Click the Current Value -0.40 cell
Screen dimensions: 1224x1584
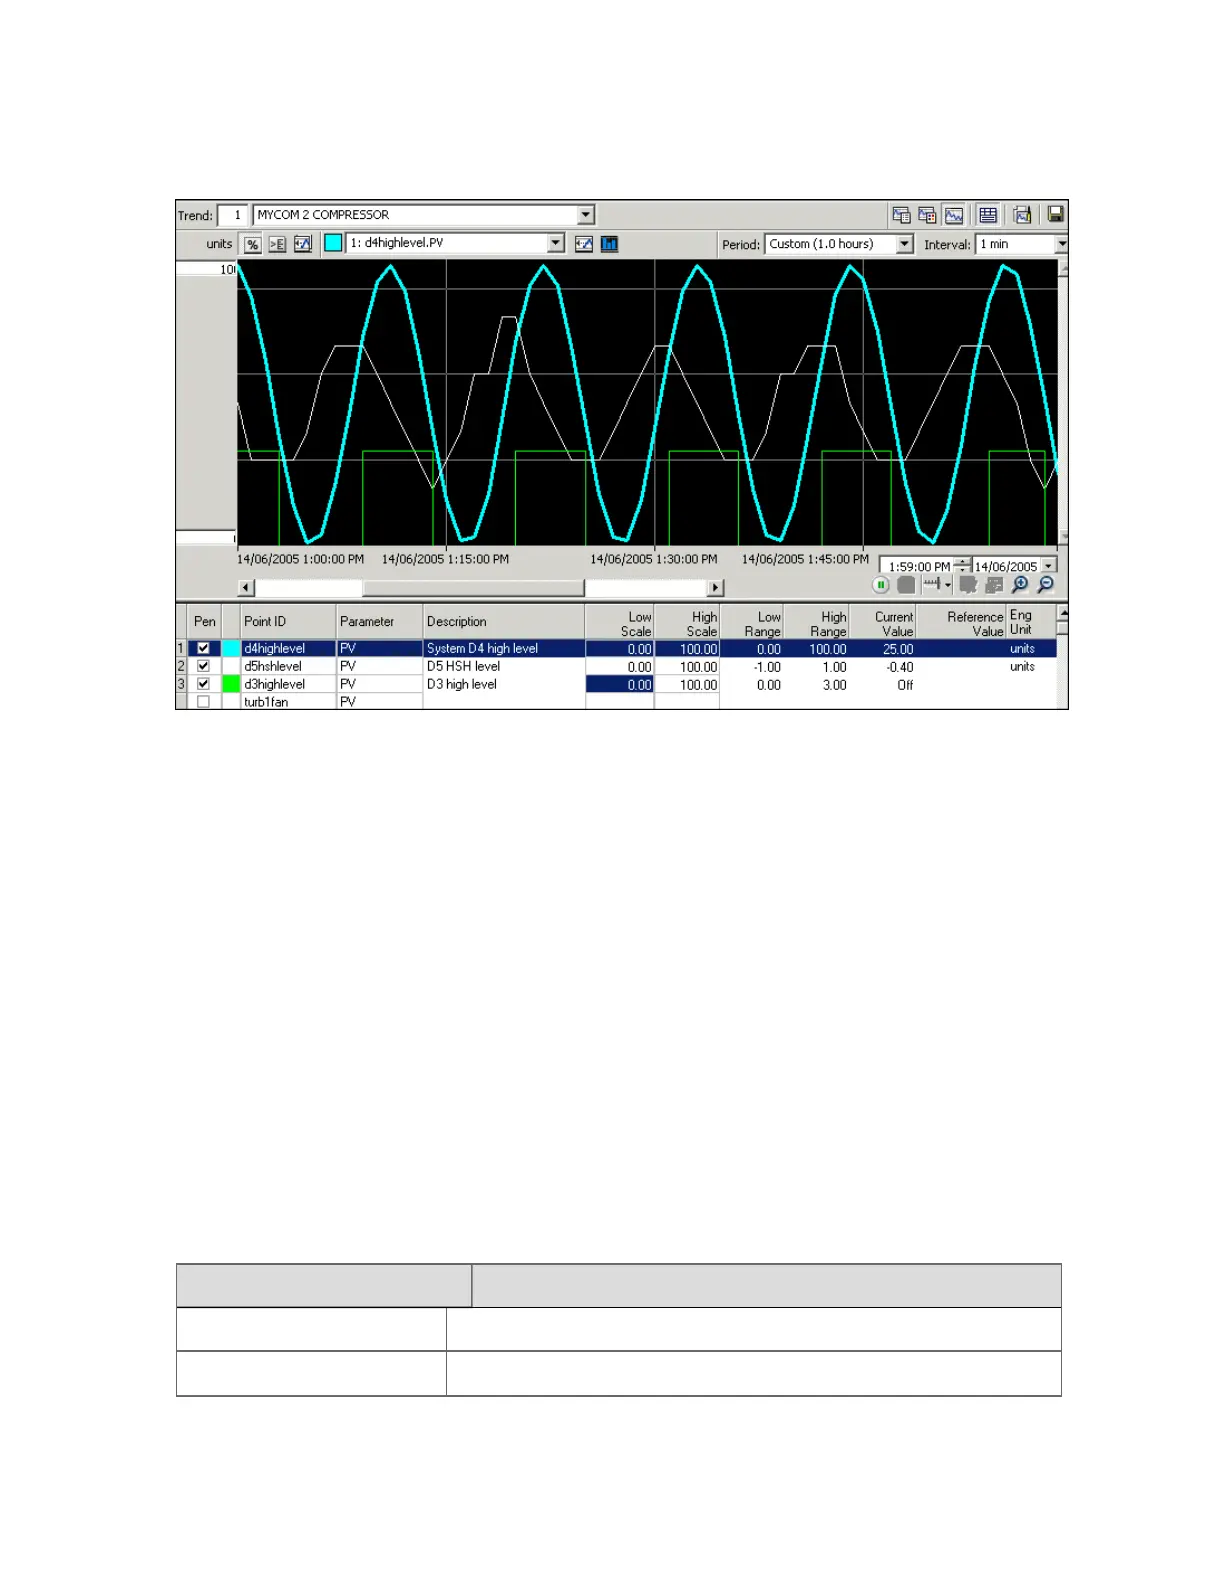pyautogui.click(x=883, y=667)
